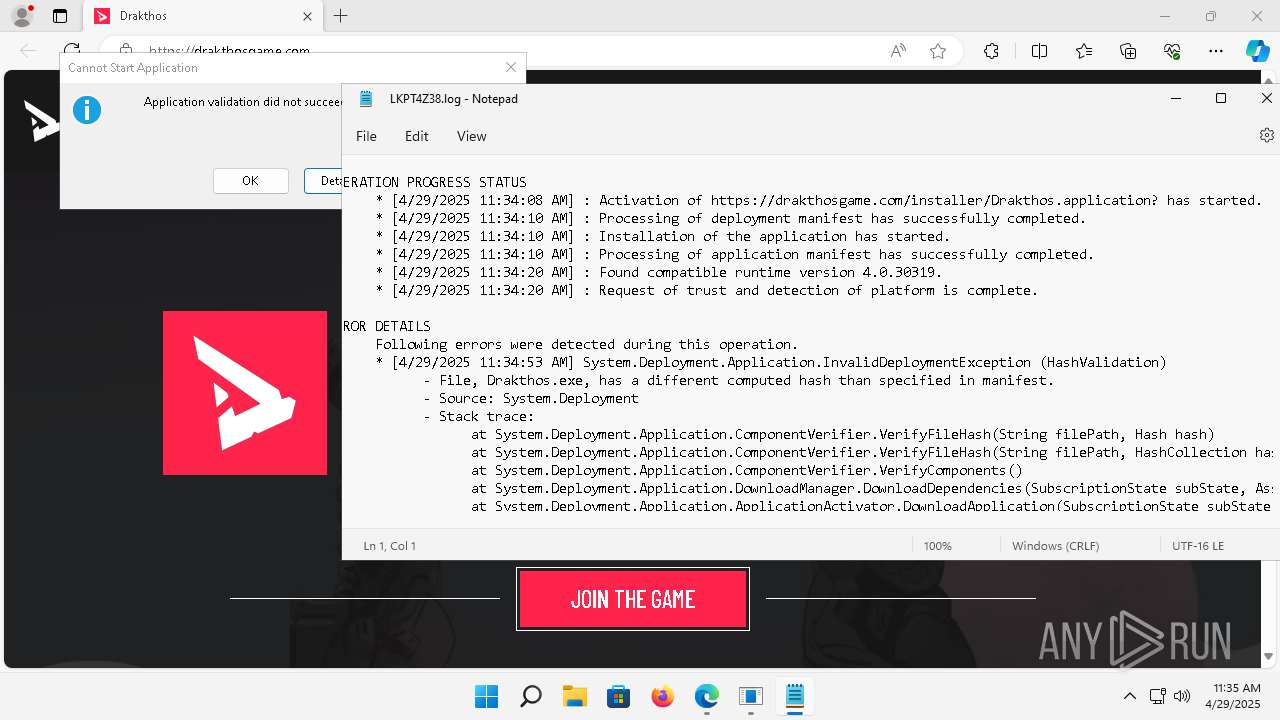This screenshot has width=1280, height=720.
Task: Toggle Edge split screen icon
Action: coord(1039,51)
